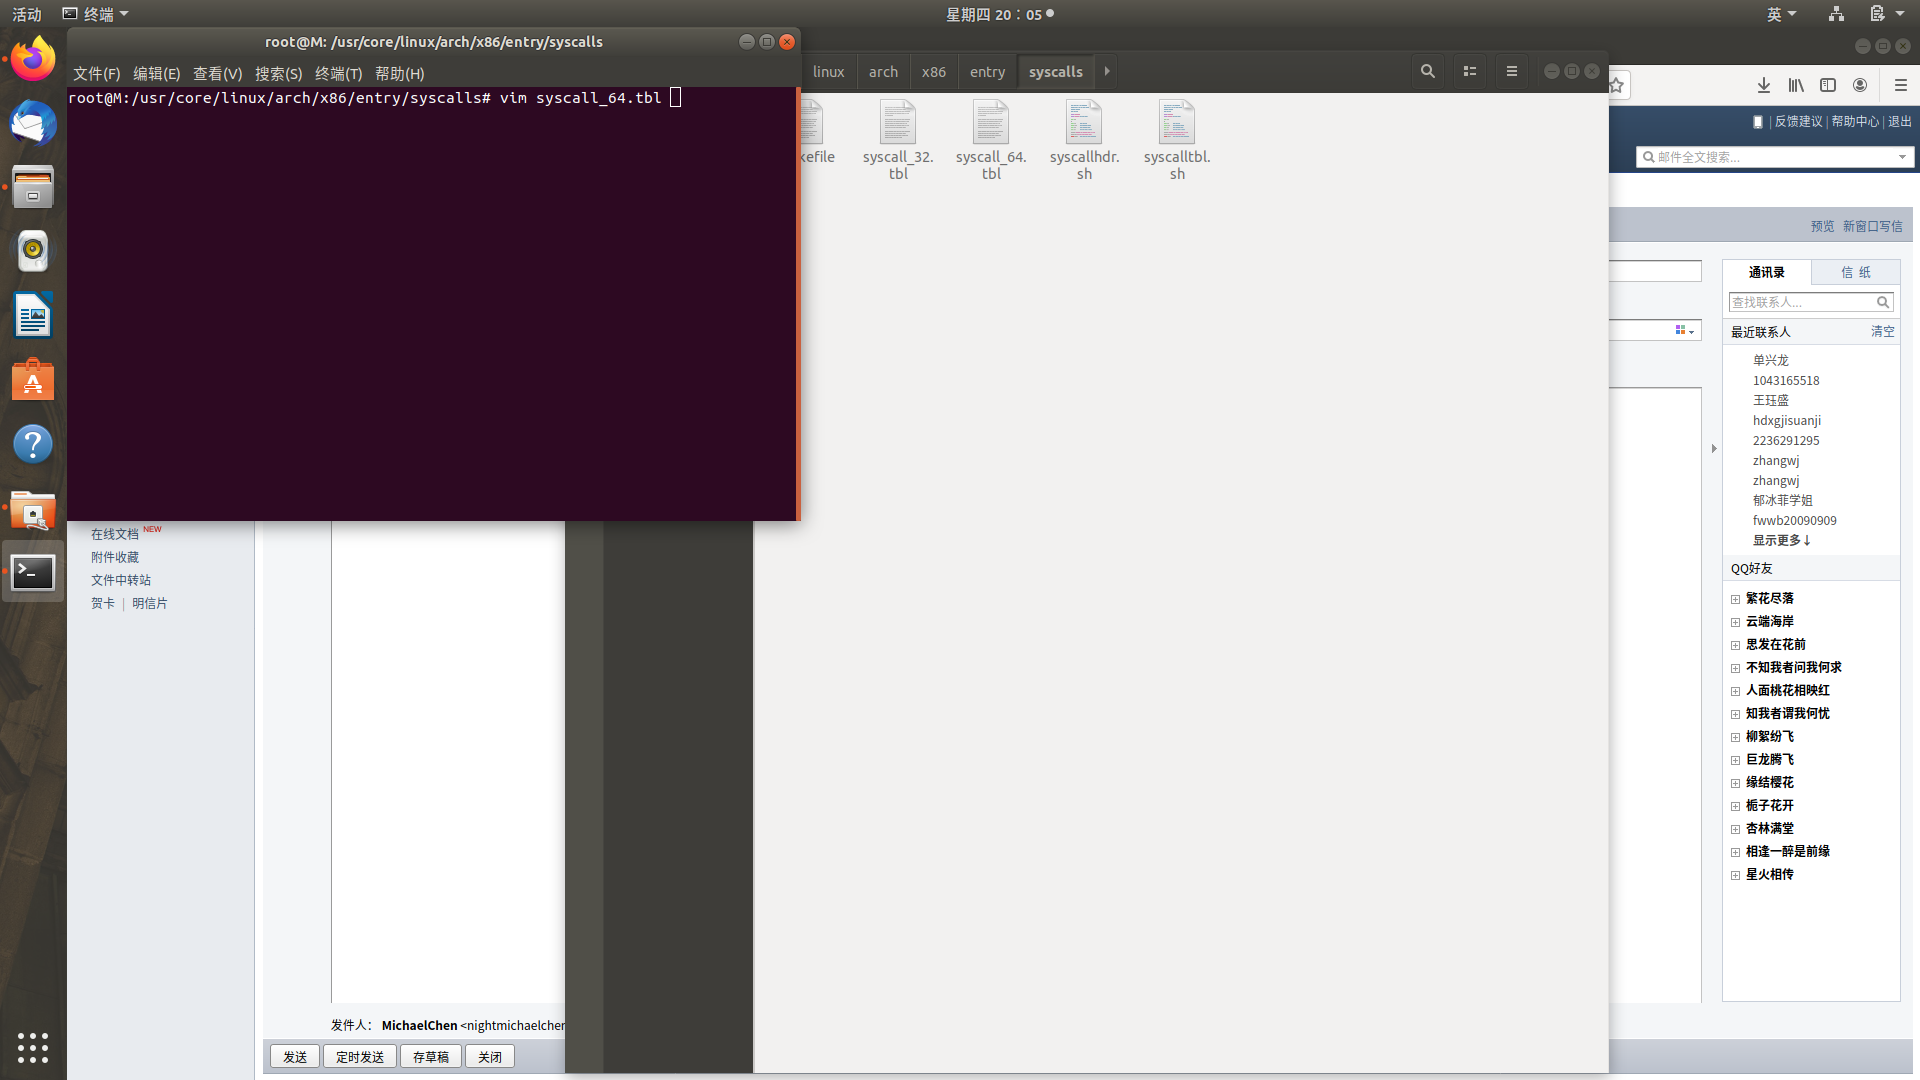Launch Thunderbird mail from the dock

33,123
